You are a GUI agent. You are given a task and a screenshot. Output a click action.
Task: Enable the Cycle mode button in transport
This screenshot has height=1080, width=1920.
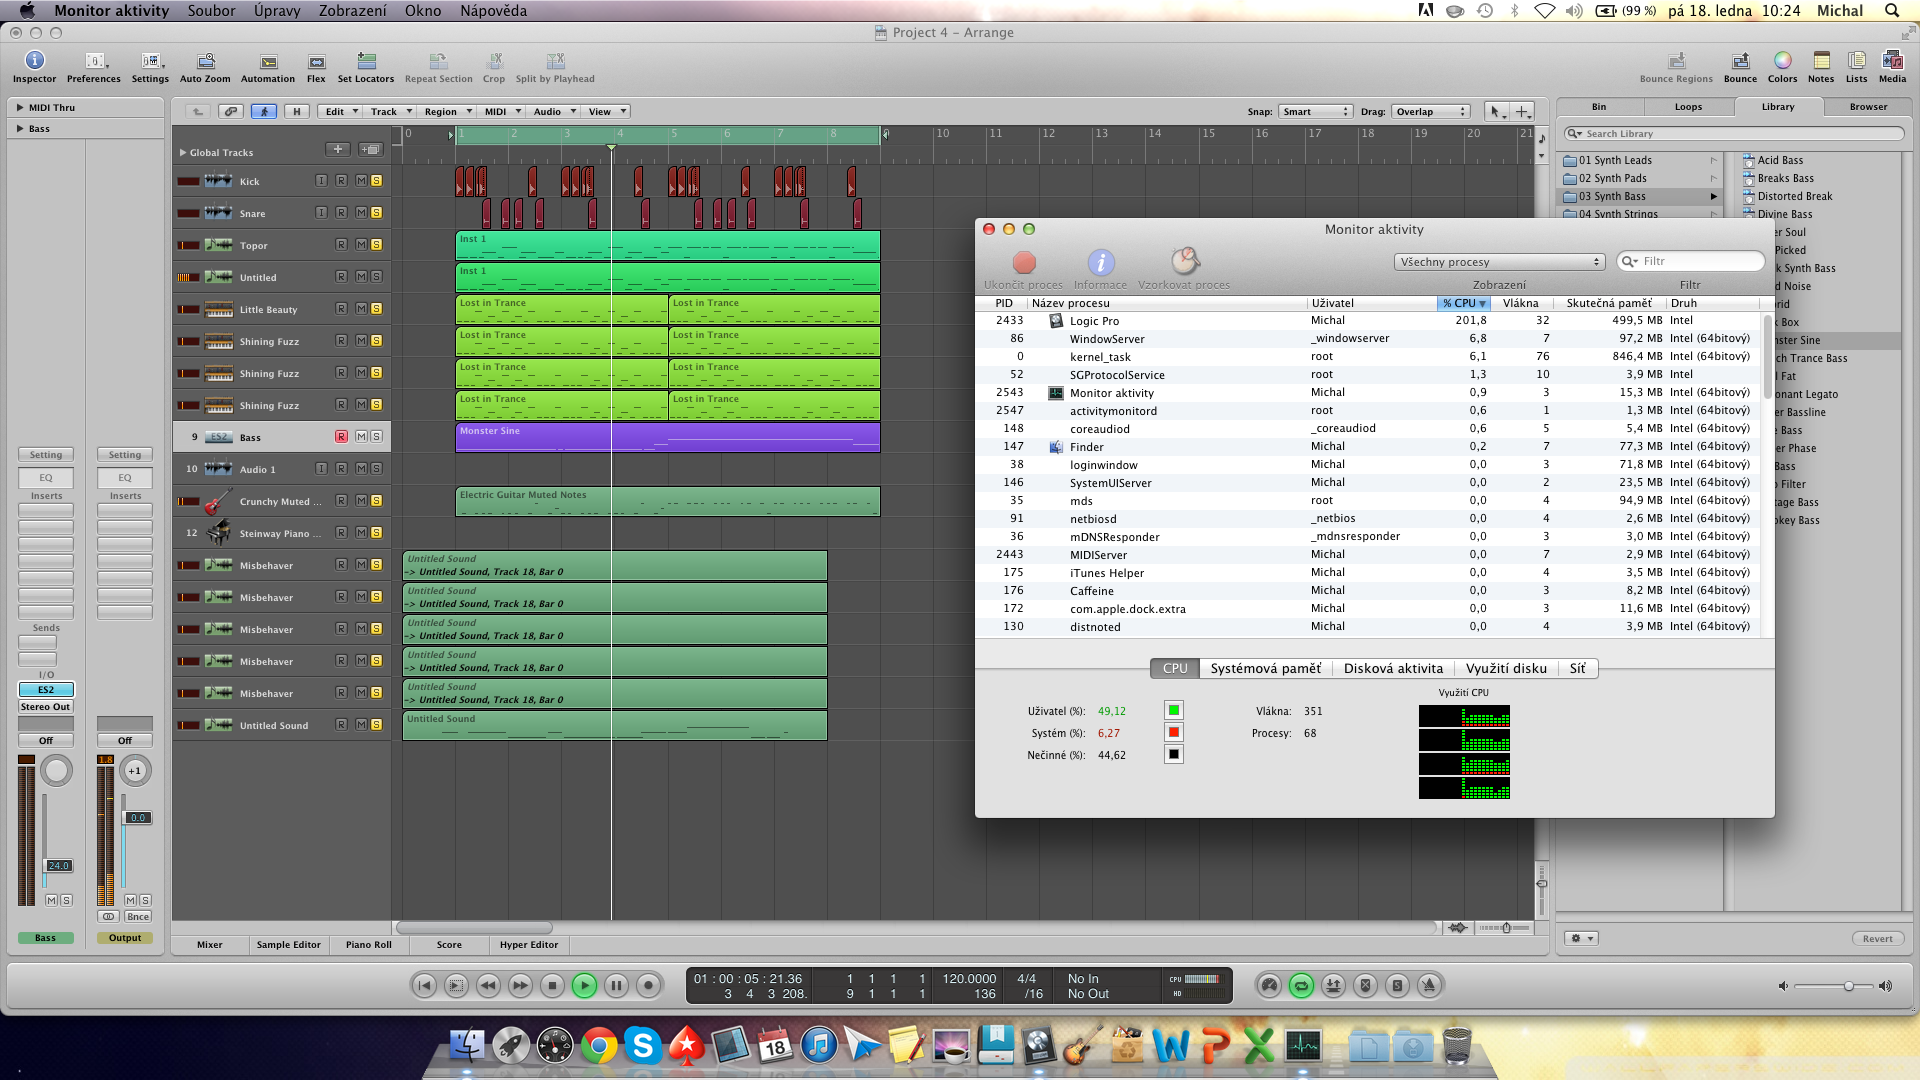(x=1301, y=986)
